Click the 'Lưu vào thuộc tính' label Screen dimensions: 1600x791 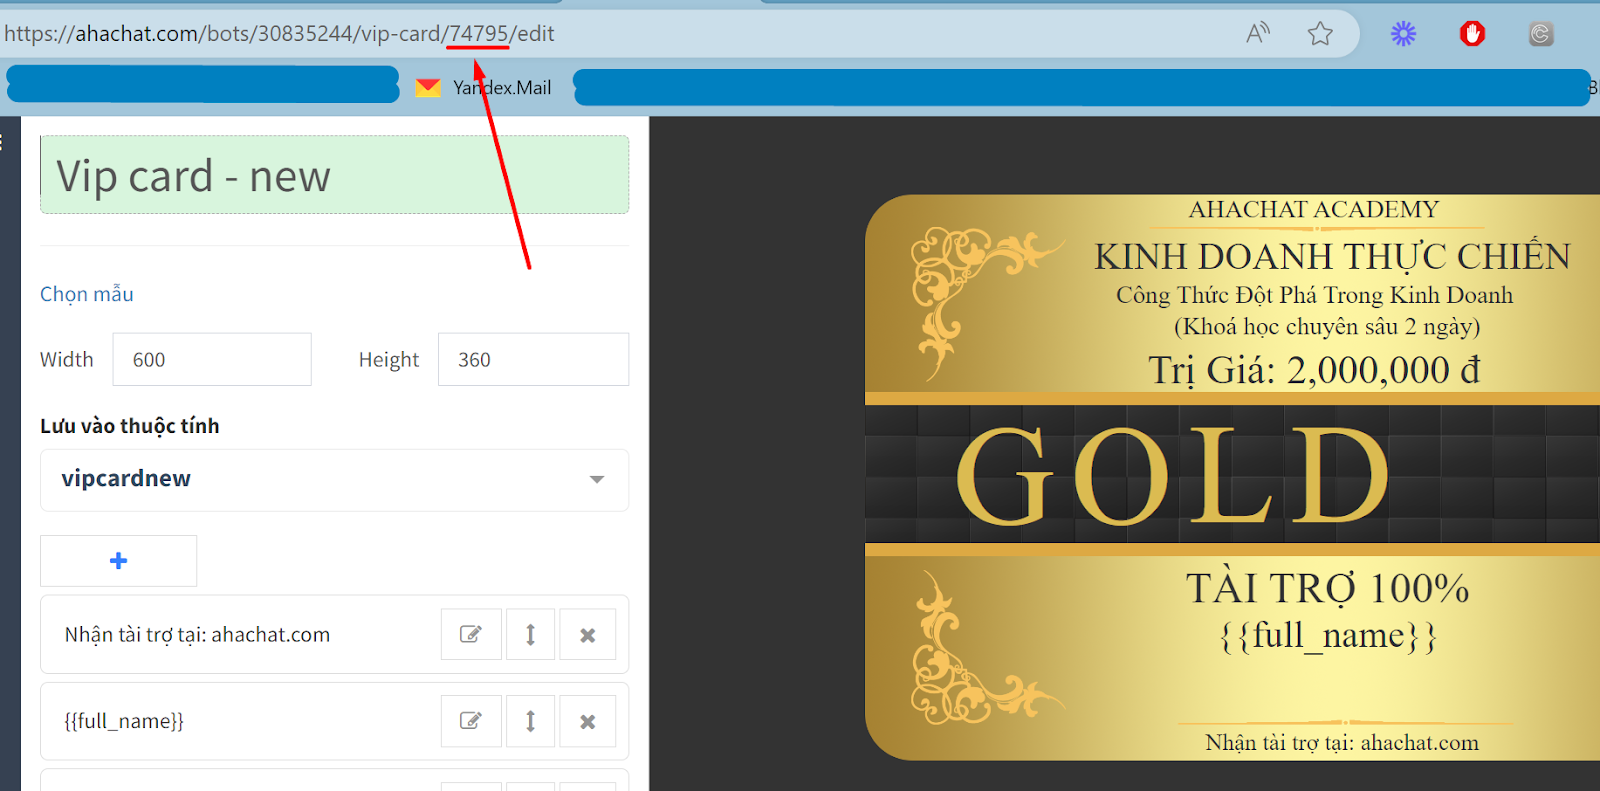pos(130,426)
